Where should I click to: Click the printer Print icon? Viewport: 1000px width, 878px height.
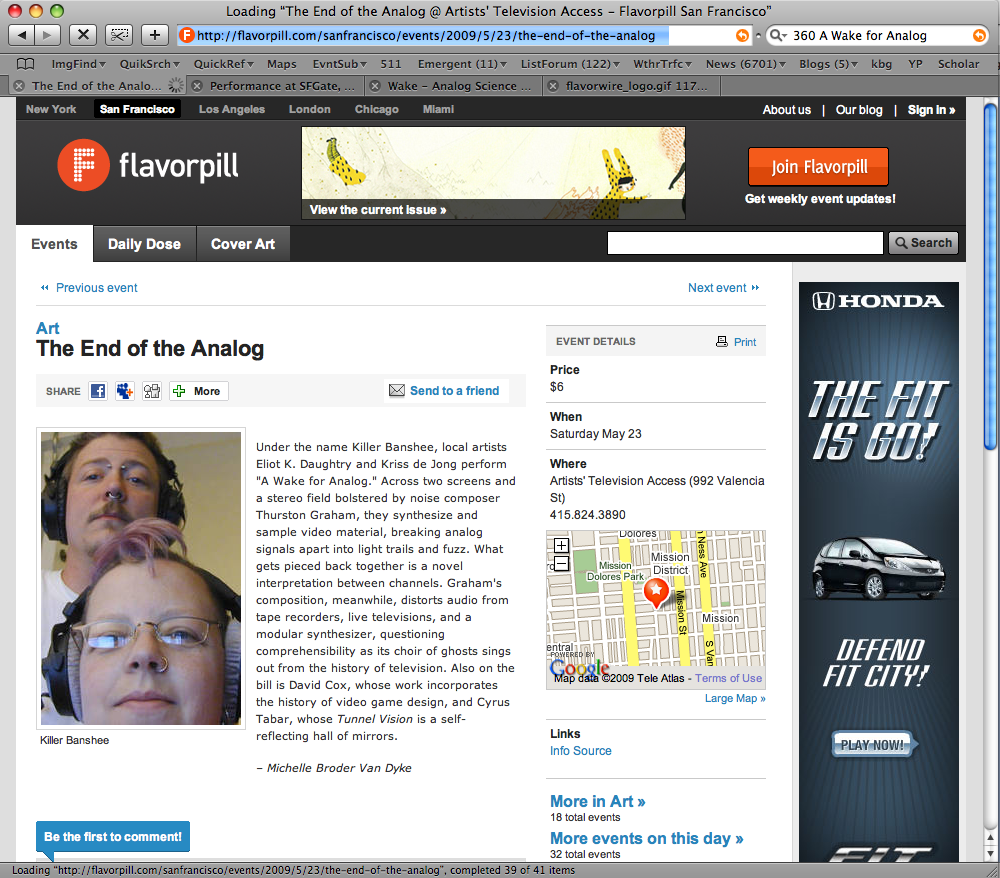[721, 342]
